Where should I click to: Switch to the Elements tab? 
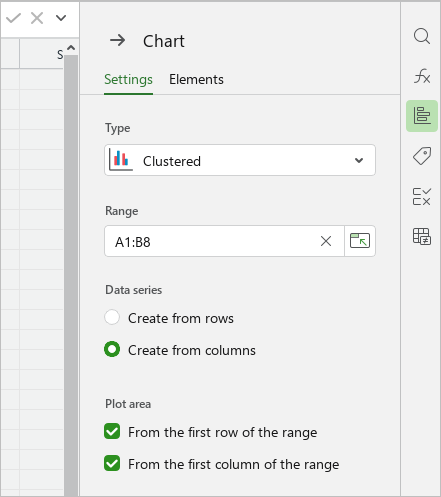(x=196, y=80)
